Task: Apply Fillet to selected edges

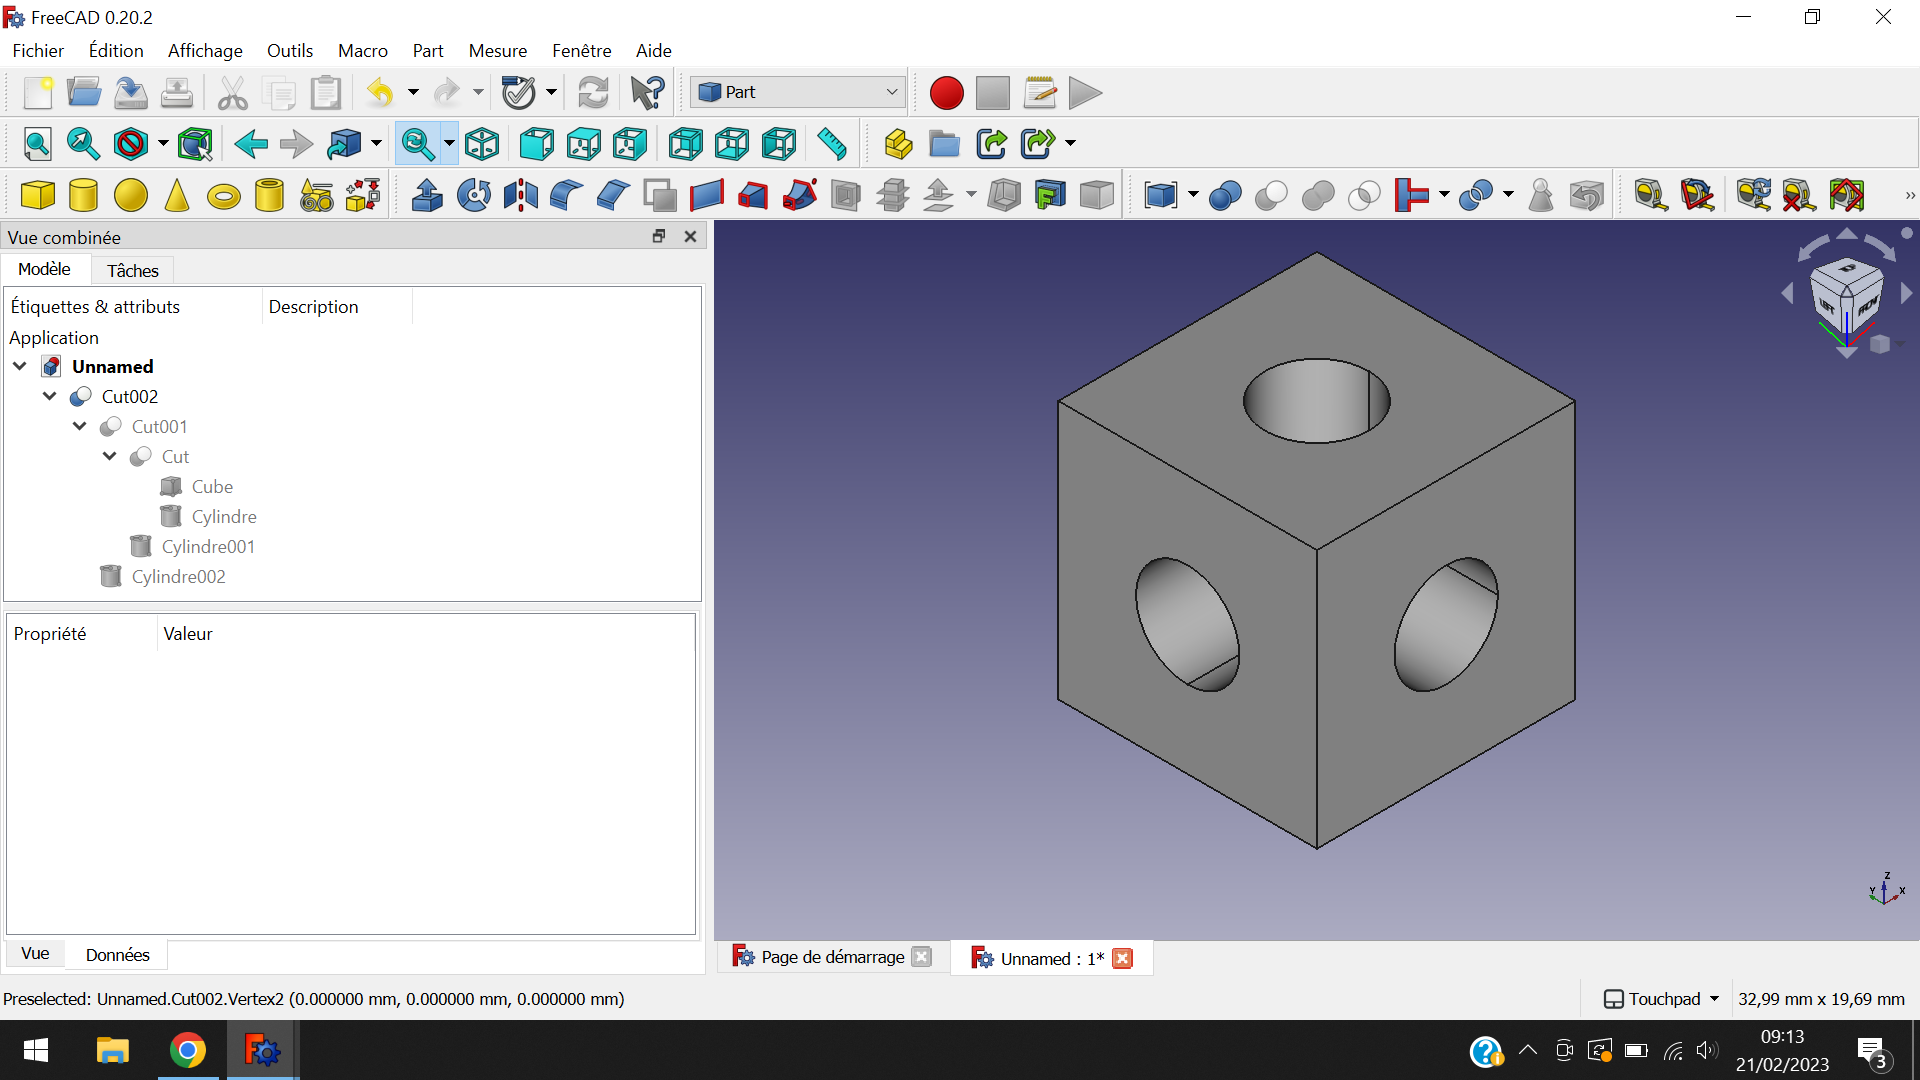Action: (x=567, y=195)
